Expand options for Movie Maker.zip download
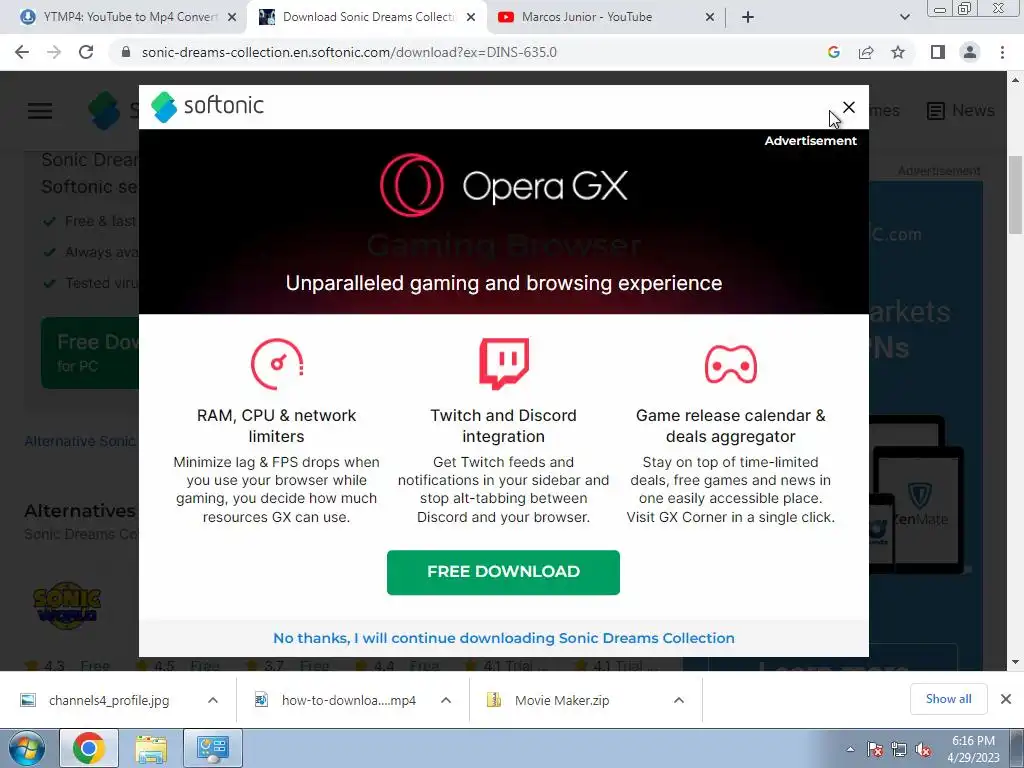Image resolution: width=1024 pixels, height=768 pixels. (679, 700)
